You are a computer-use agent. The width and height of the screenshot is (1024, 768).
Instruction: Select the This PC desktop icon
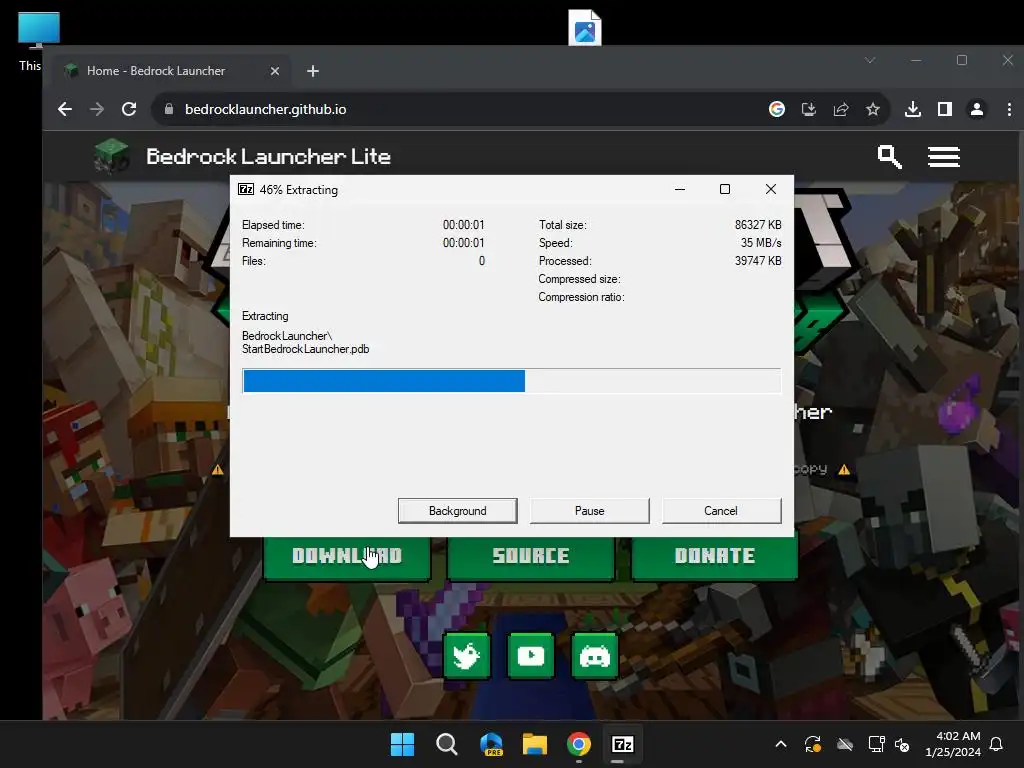[37, 40]
